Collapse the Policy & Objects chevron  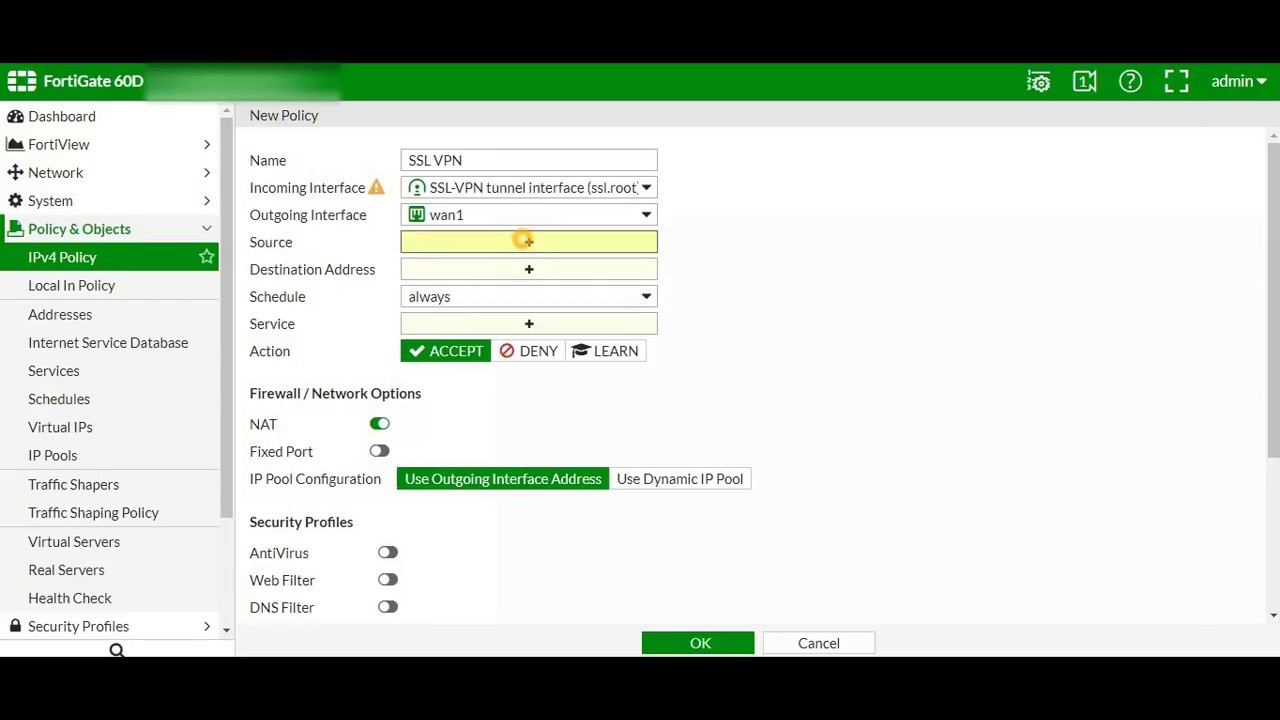(207, 229)
